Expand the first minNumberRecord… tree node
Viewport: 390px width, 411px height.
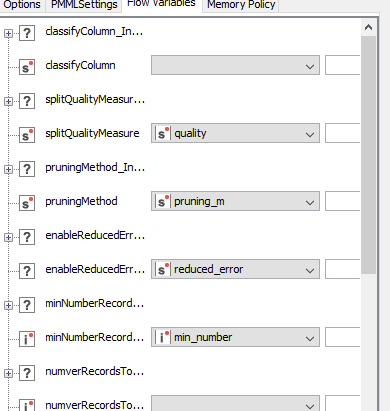[x=8, y=305]
